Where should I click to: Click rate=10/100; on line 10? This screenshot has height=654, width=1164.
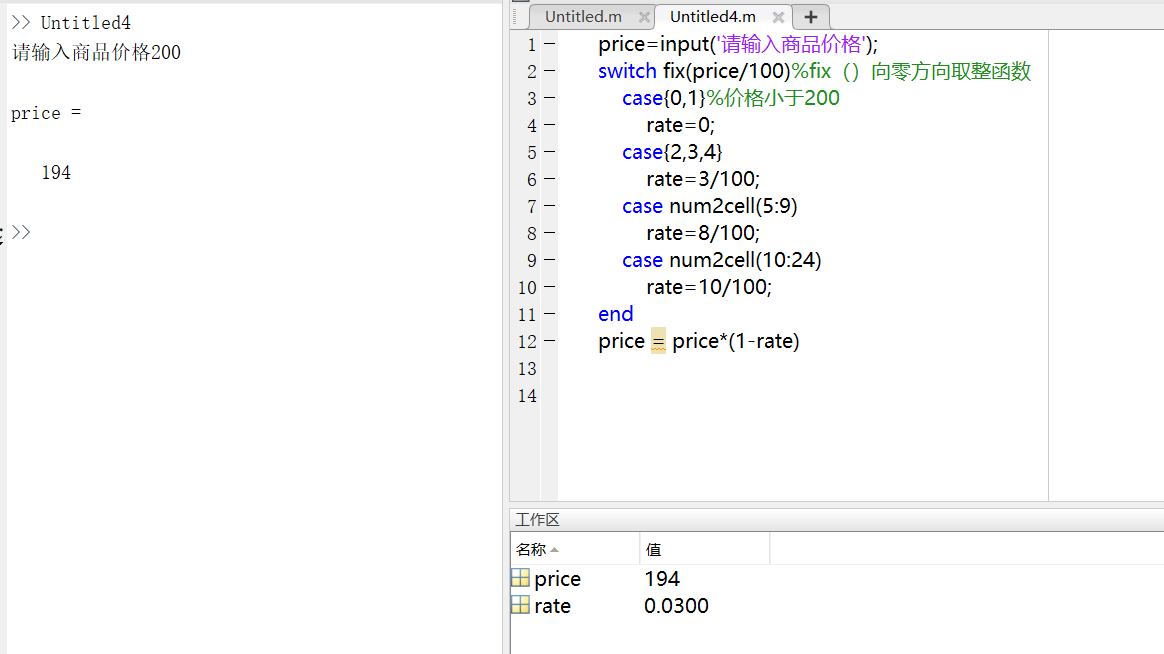[x=709, y=287]
